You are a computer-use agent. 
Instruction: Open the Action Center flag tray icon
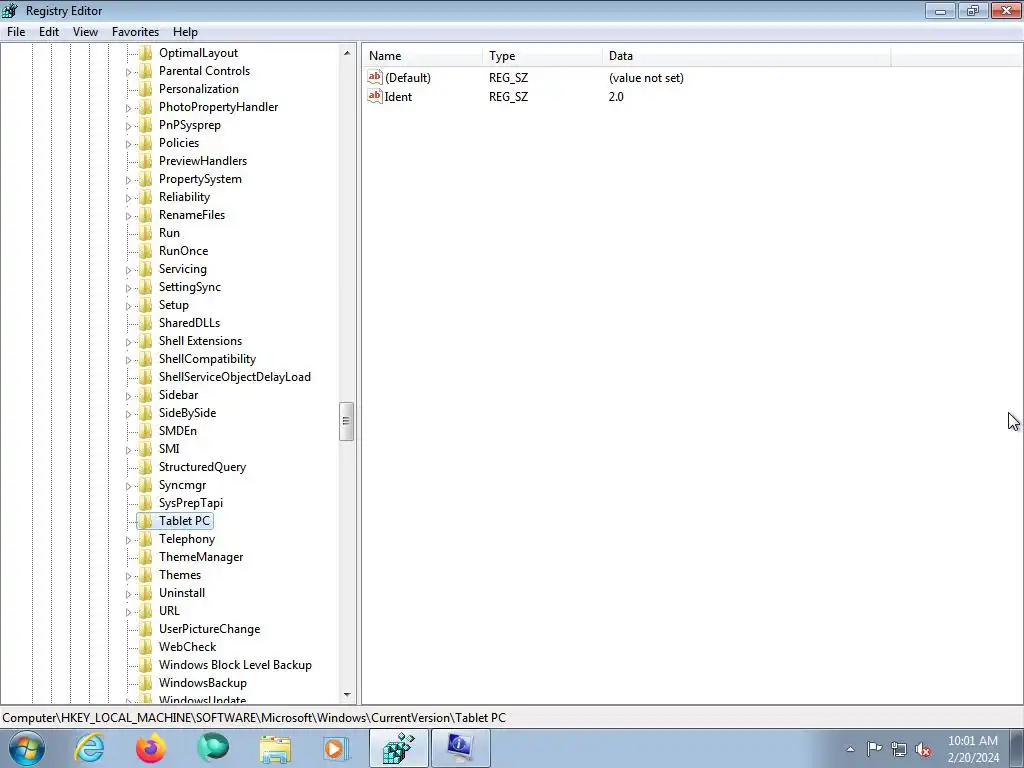click(x=874, y=749)
